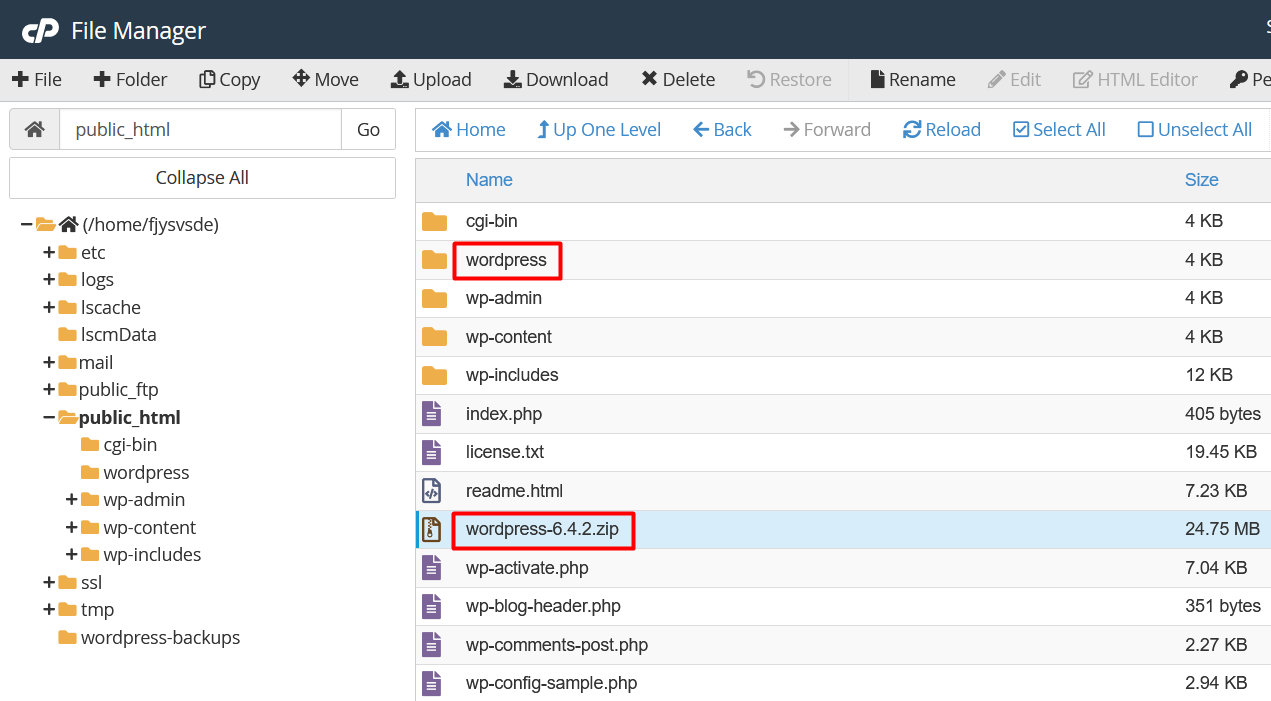Click the home icon beside path field
The height and width of the screenshot is (701, 1271).
tap(35, 130)
